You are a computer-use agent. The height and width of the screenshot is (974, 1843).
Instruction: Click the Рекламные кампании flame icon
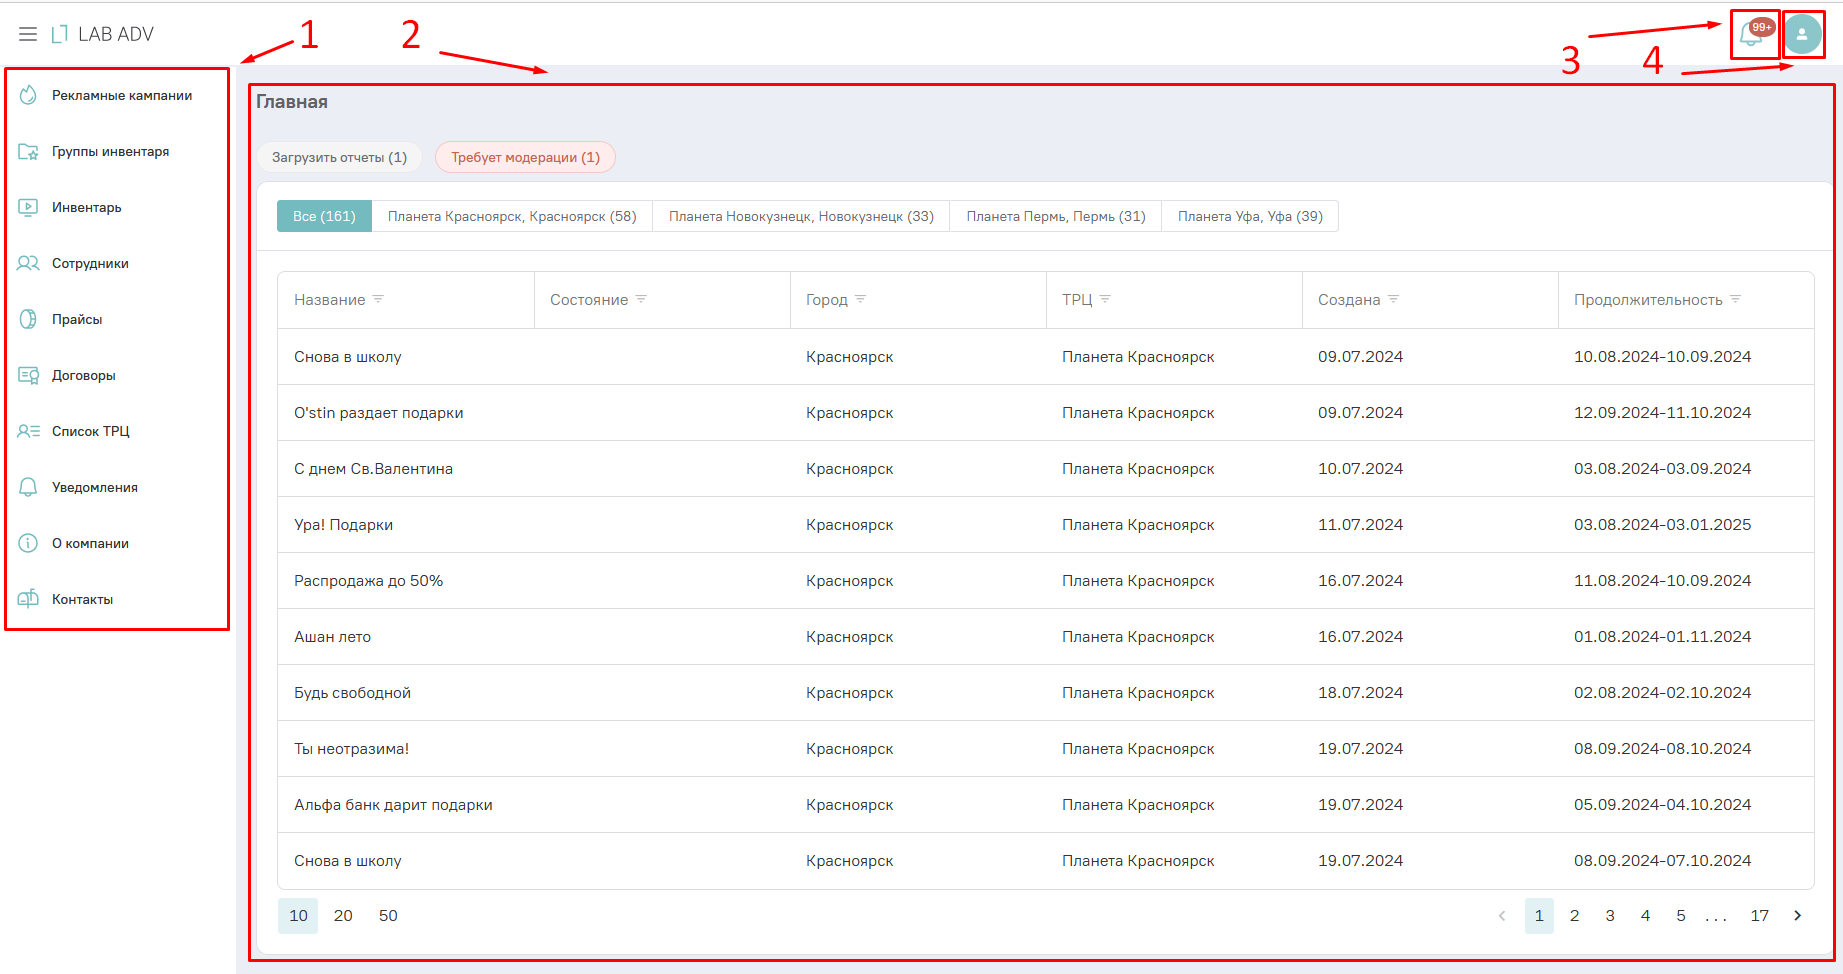pyautogui.click(x=28, y=95)
